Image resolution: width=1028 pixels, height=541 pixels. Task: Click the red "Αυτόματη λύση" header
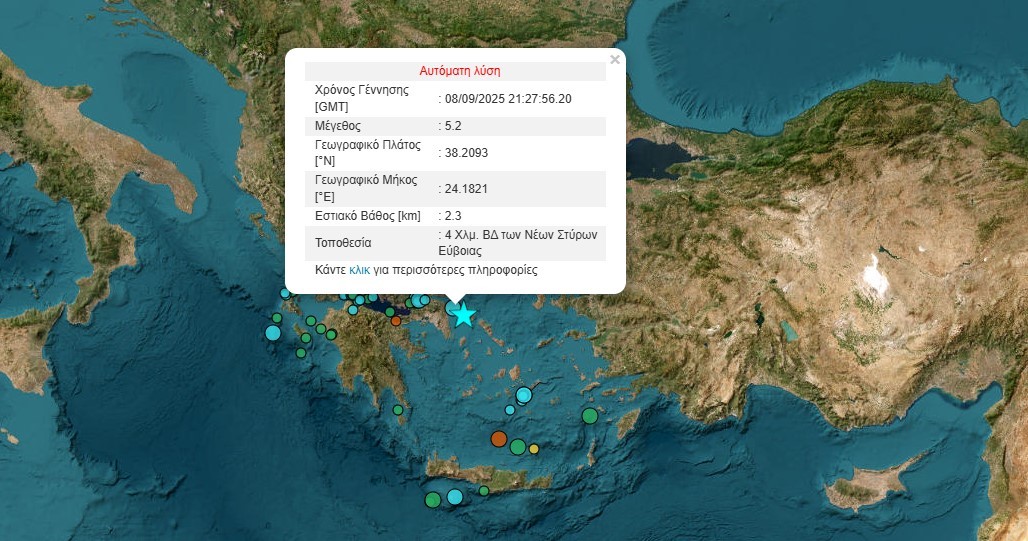coord(459,71)
